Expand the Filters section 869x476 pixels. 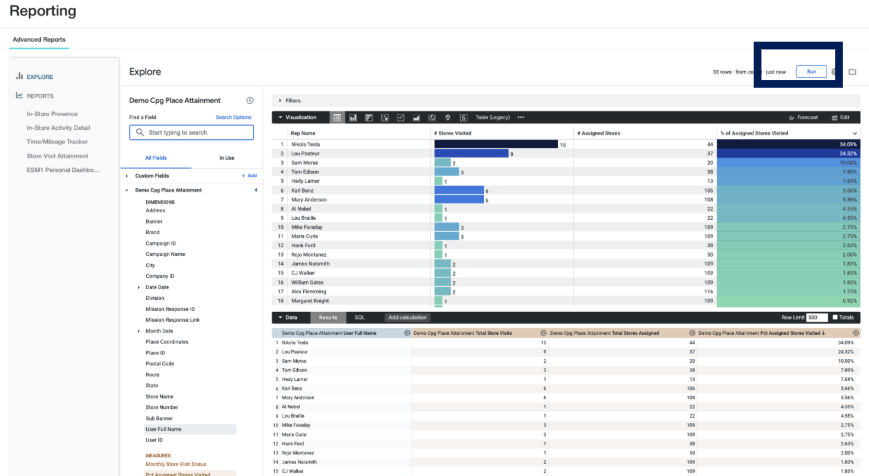280,101
